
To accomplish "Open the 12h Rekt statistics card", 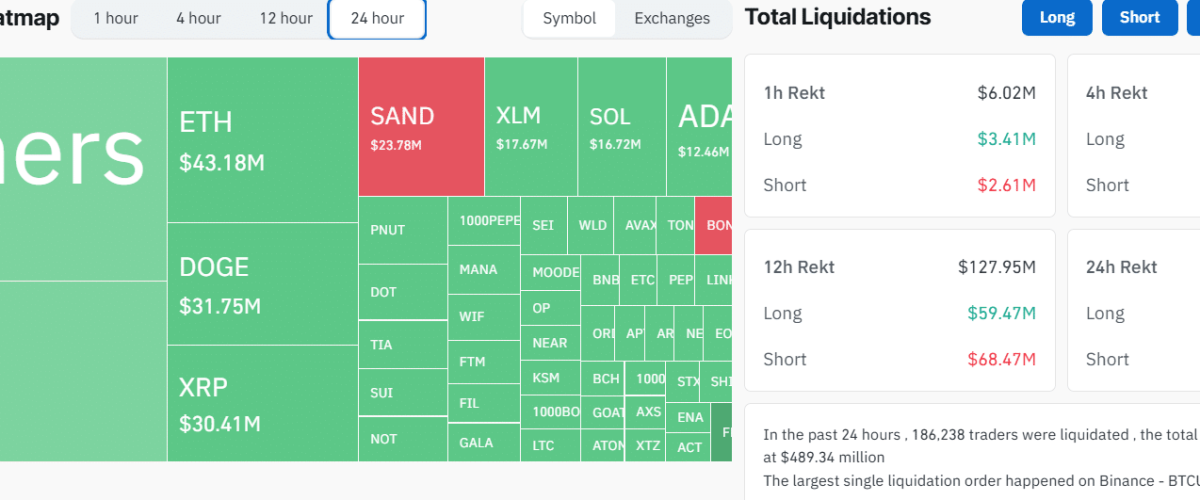I will (x=899, y=311).
